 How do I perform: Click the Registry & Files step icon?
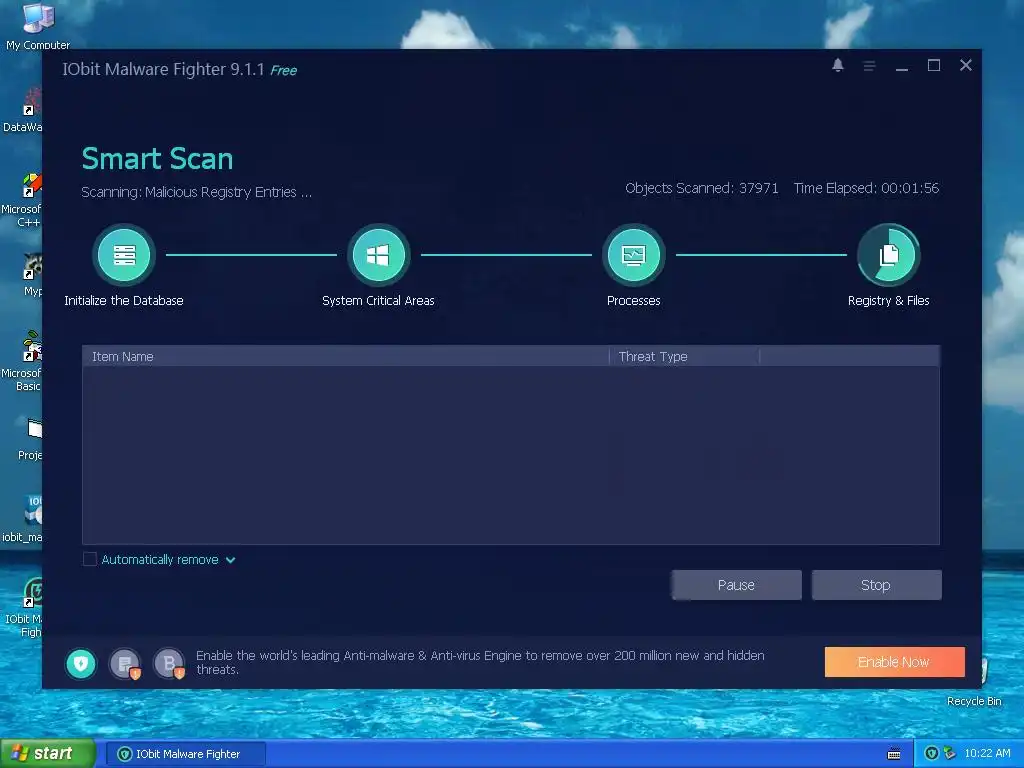pos(889,255)
